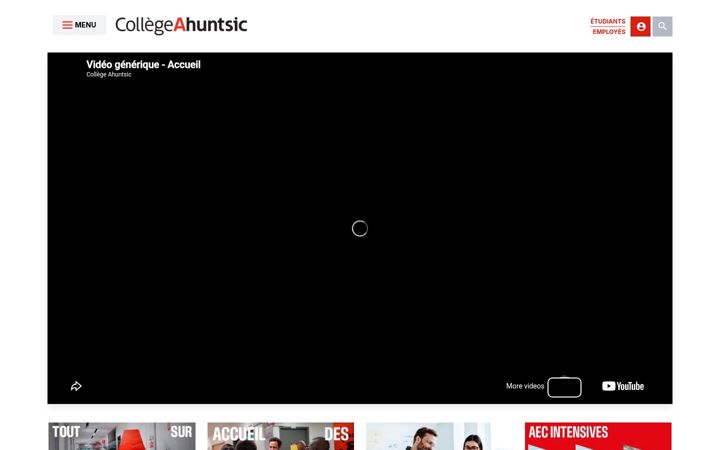The width and height of the screenshot is (720, 450).
Task: Open the AEC INTENSIVES red tile
Action: pyautogui.click(x=598, y=436)
